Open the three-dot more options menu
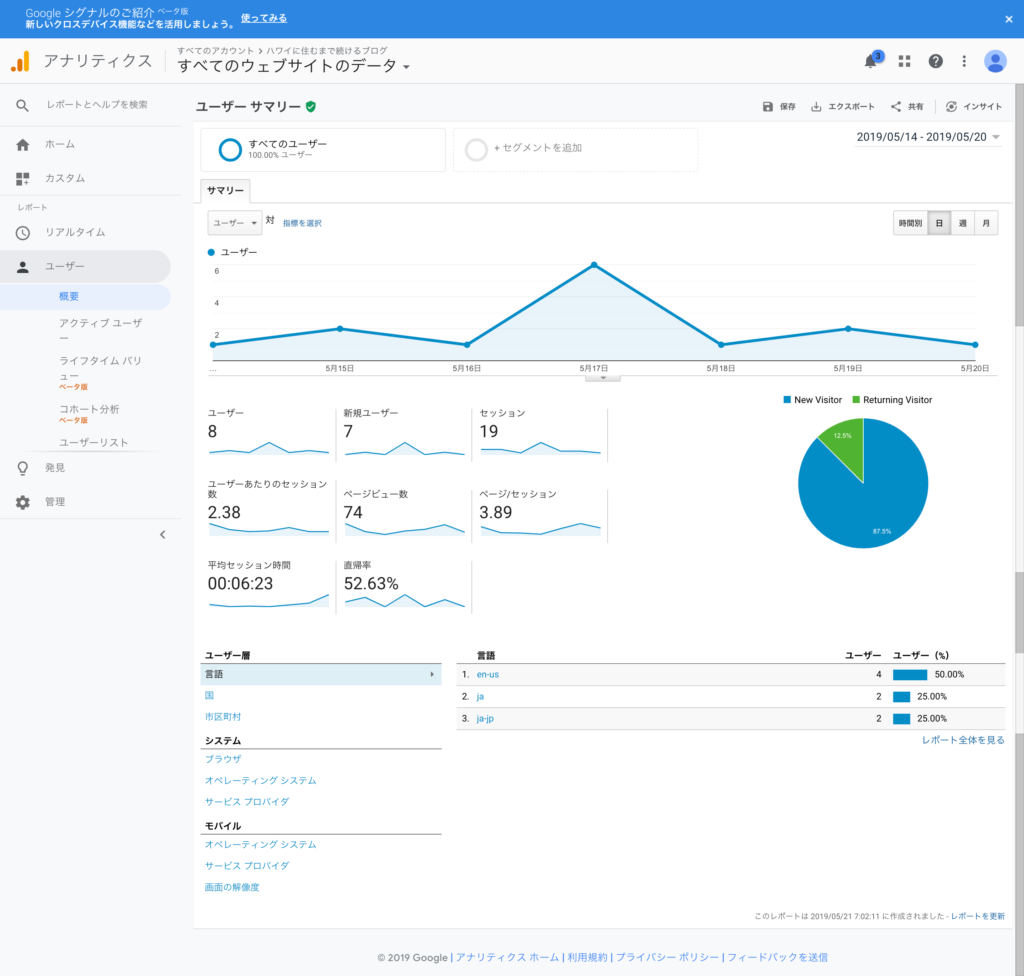 tap(964, 61)
